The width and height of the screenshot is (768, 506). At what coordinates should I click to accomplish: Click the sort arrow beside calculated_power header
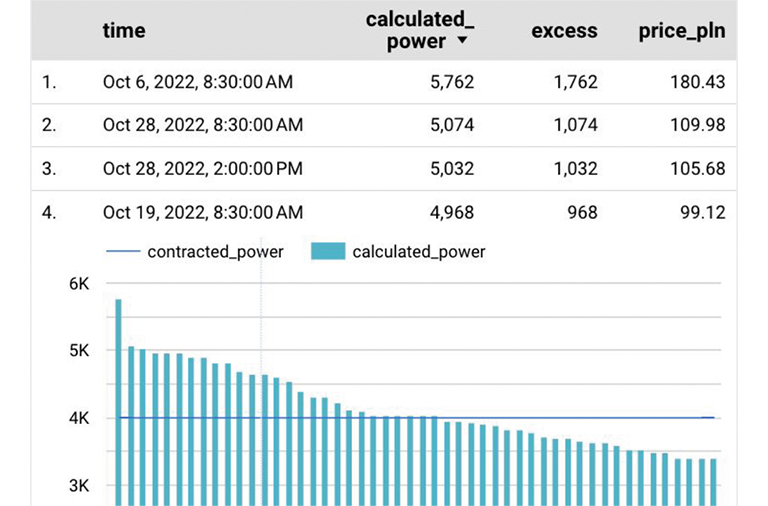point(462,42)
